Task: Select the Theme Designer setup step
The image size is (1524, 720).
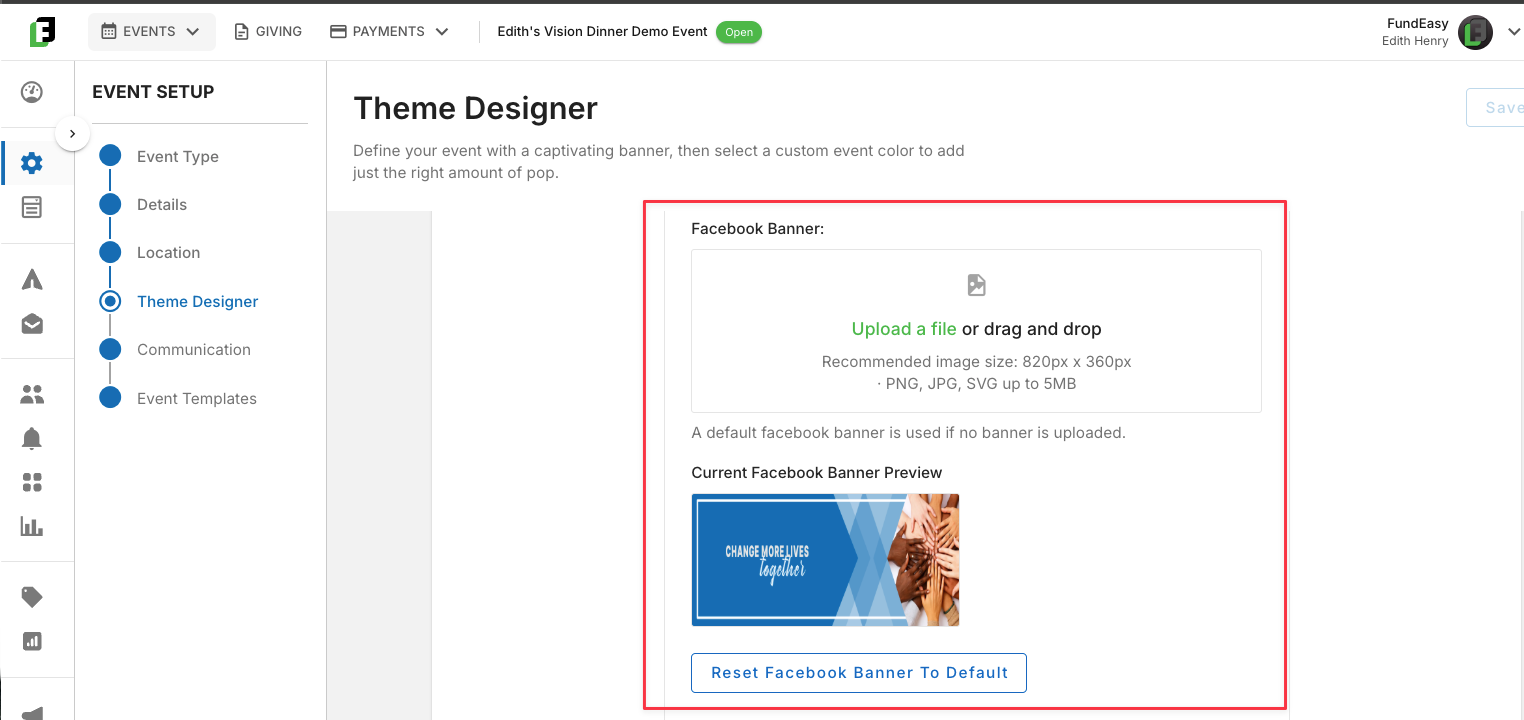Action: (197, 301)
